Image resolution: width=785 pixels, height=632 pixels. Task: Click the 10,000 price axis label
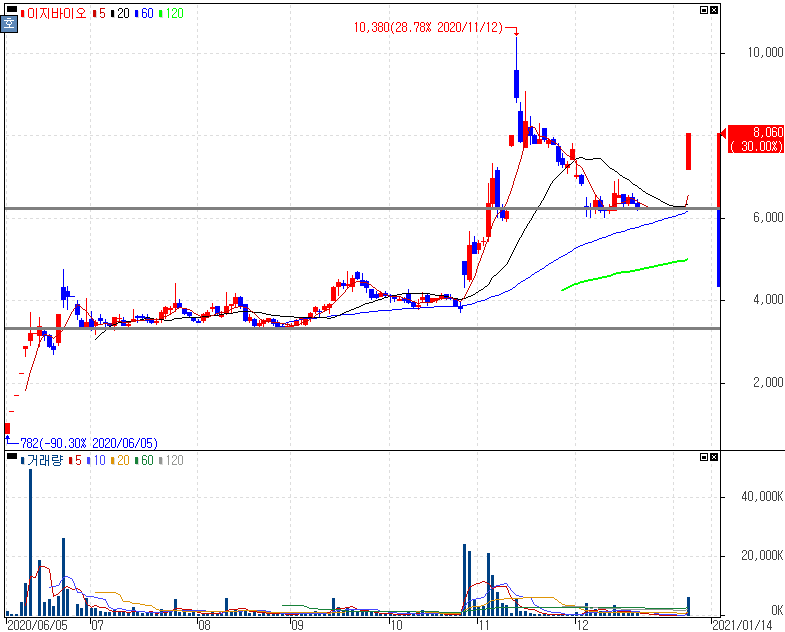click(765, 53)
